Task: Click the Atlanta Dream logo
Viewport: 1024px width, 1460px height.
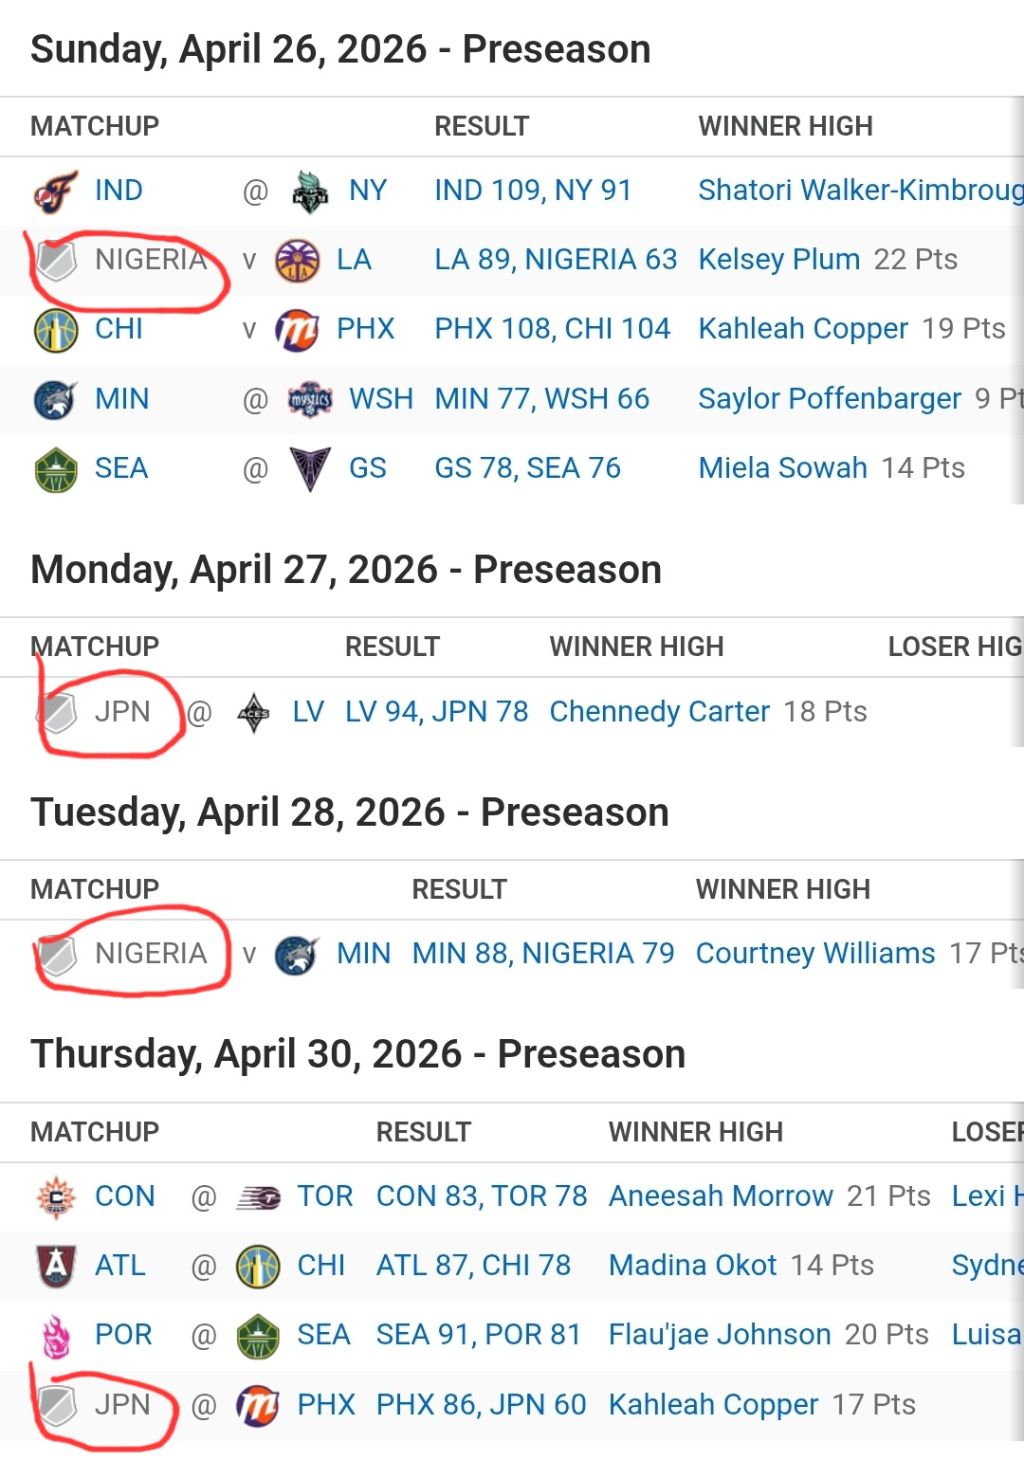Action: pyautogui.click(x=56, y=1266)
